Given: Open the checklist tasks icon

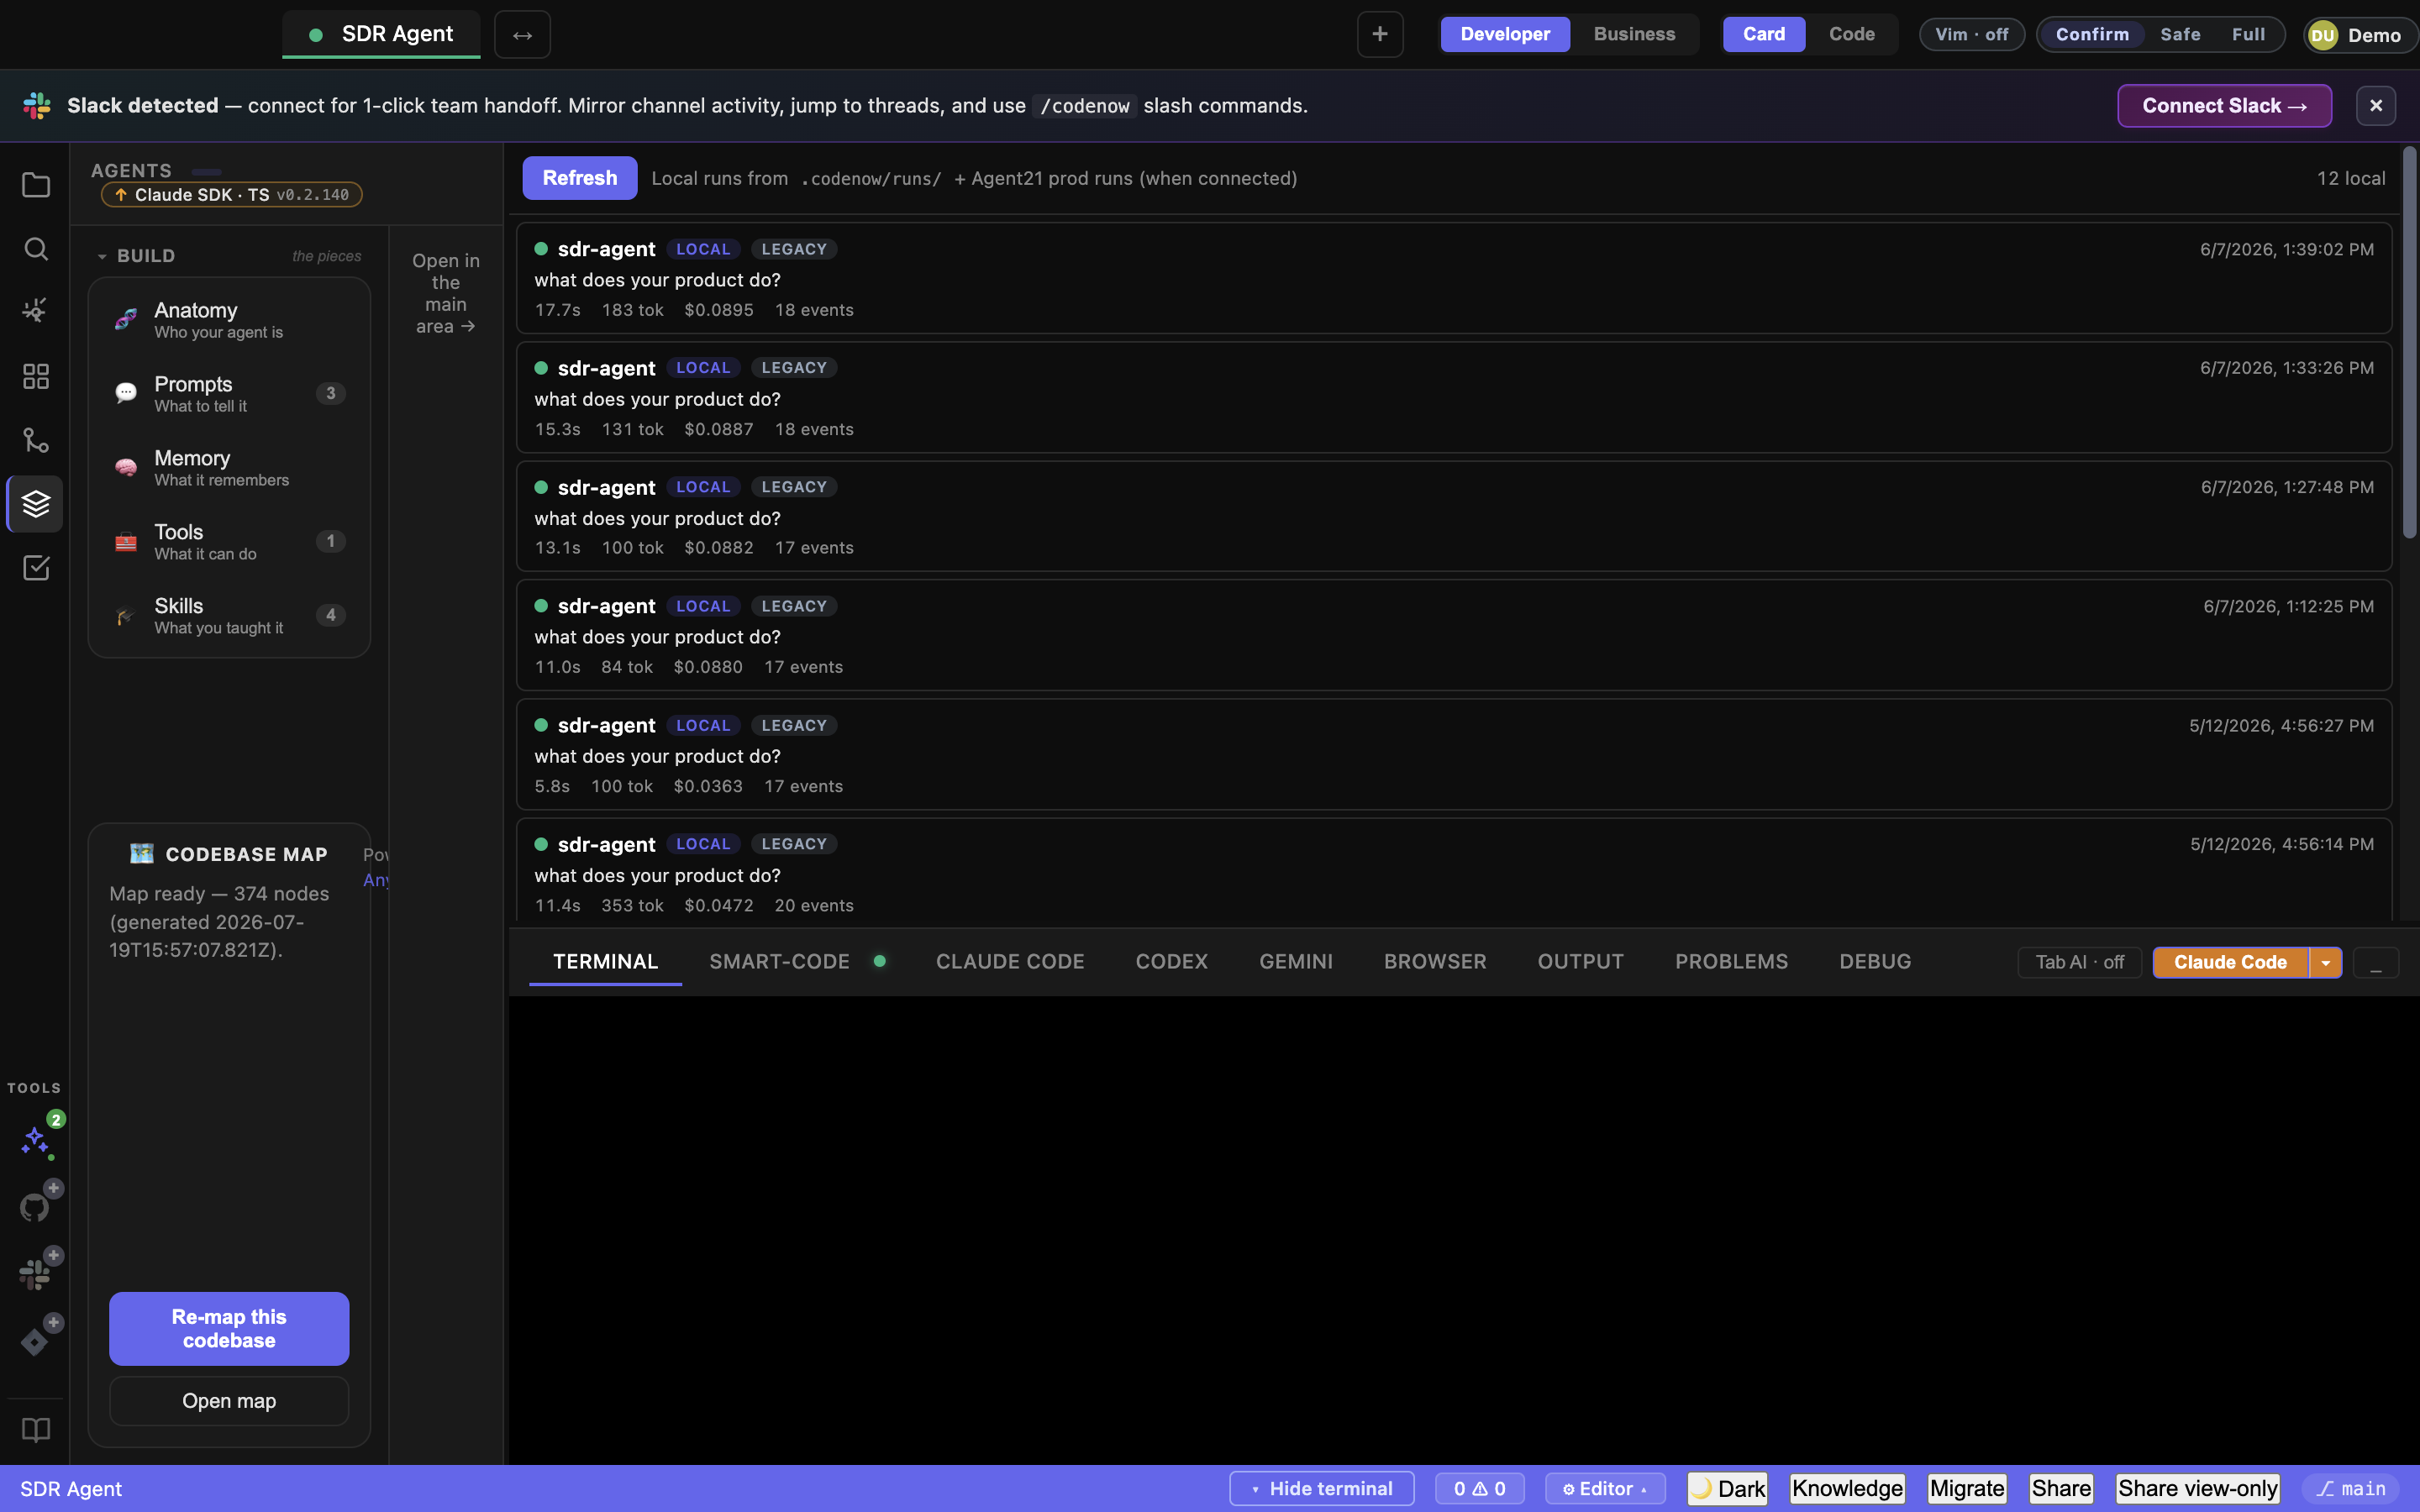Looking at the screenshot, I should click(x=36, y=568).
